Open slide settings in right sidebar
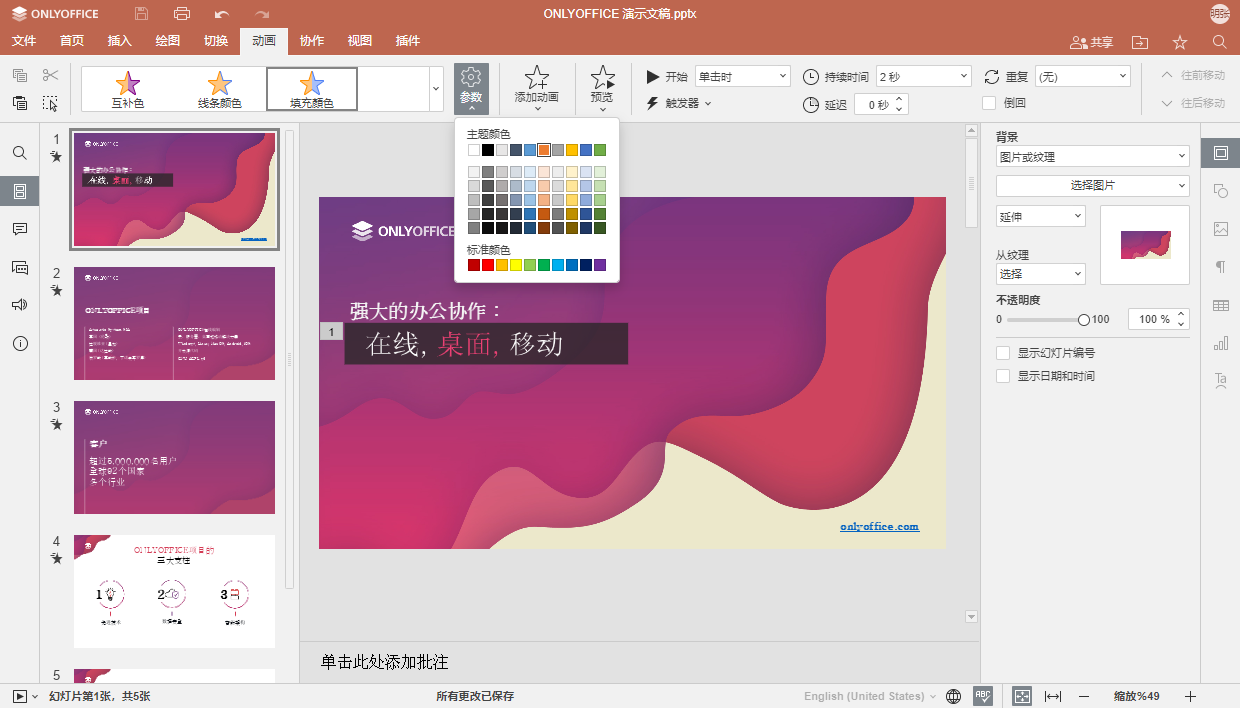 coord(1220,153)
